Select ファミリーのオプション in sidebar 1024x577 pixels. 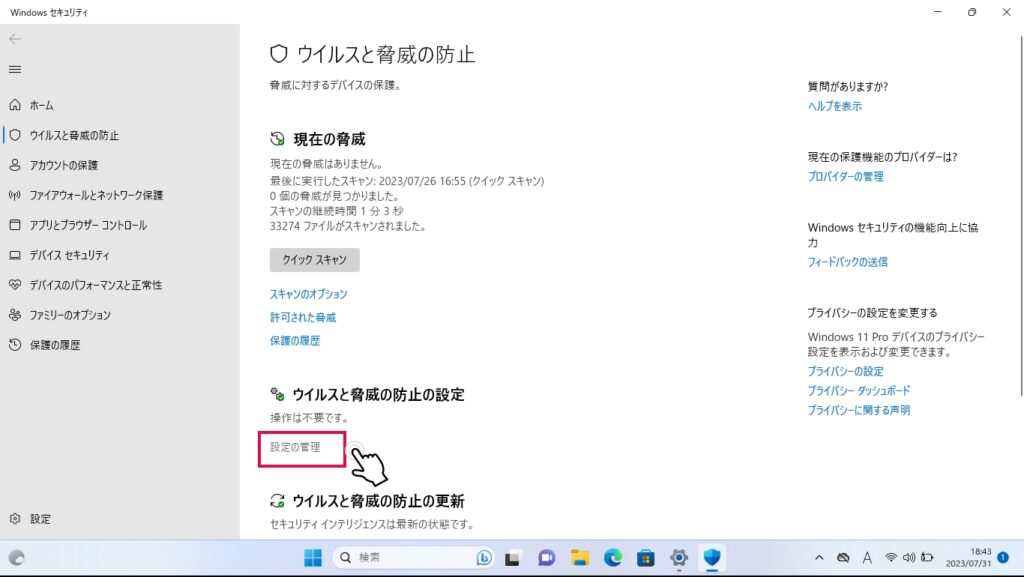(x=70, y=315)
